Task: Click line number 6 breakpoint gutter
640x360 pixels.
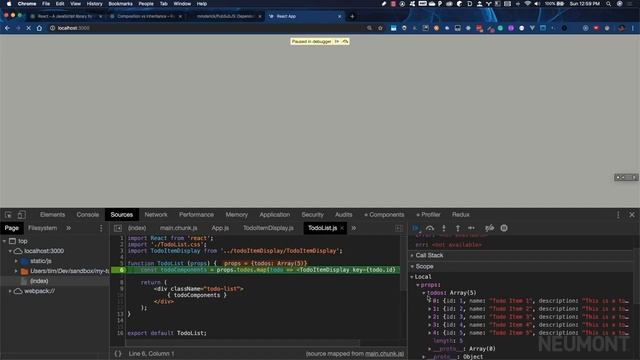Action: (x=121, y=270)
